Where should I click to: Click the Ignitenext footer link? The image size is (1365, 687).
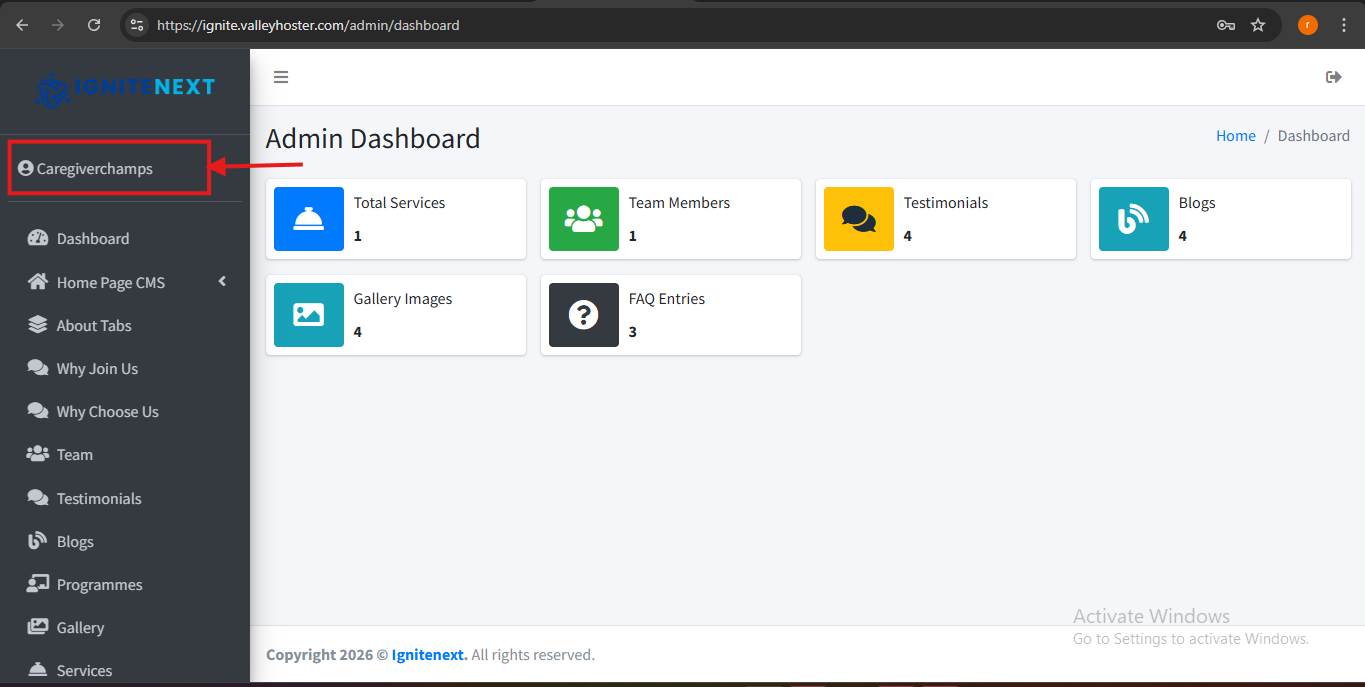click(429, 655)
